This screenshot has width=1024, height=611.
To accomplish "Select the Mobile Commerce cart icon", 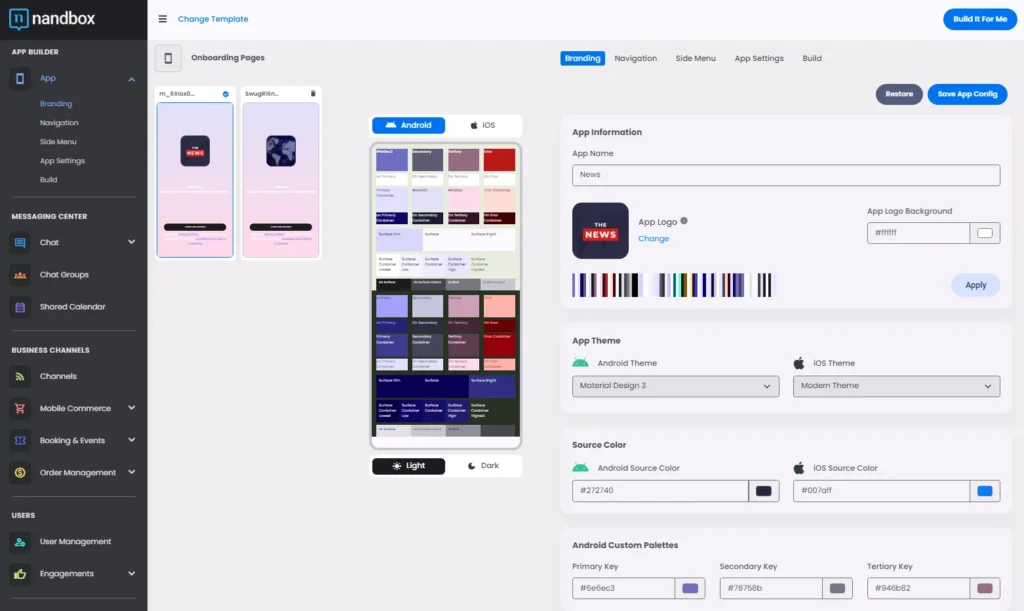I will (x=20, y=408).
